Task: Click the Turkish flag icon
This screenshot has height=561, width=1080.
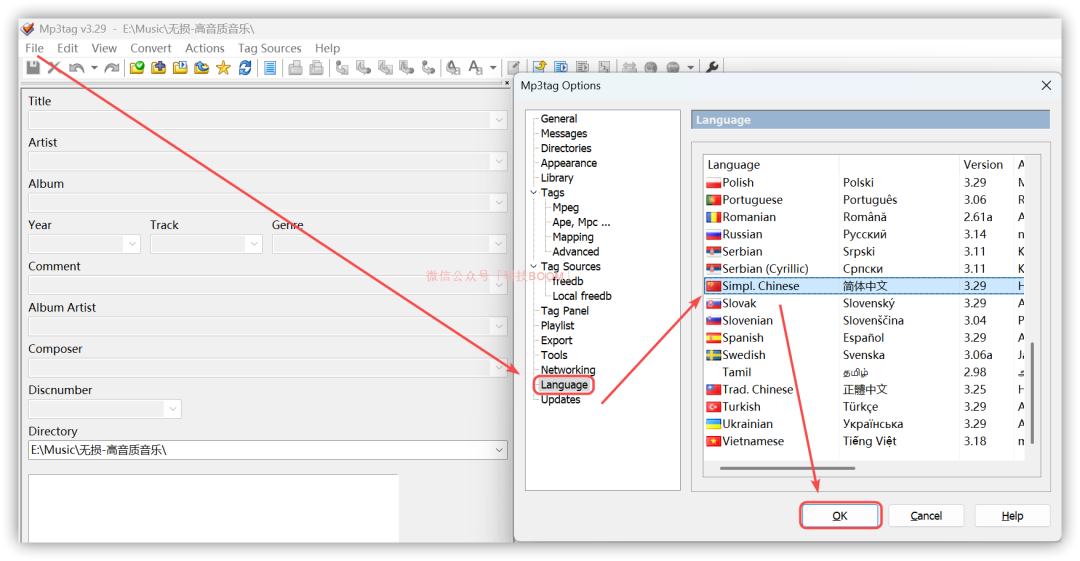Action: click(x=714, y=407)
